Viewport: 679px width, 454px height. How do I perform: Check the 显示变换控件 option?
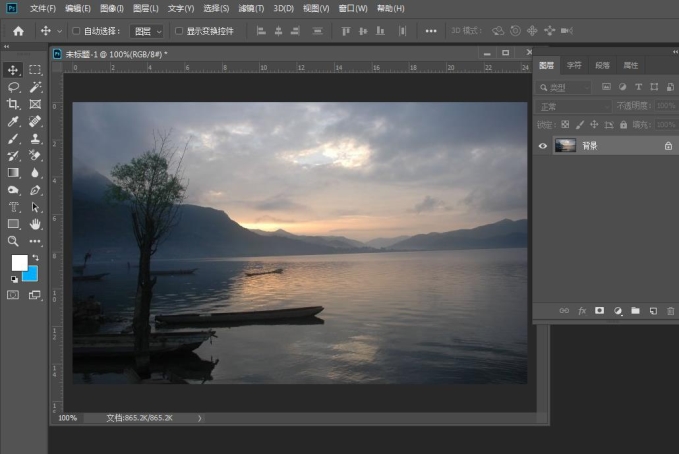pyautogui.click(x=178, y=31)
